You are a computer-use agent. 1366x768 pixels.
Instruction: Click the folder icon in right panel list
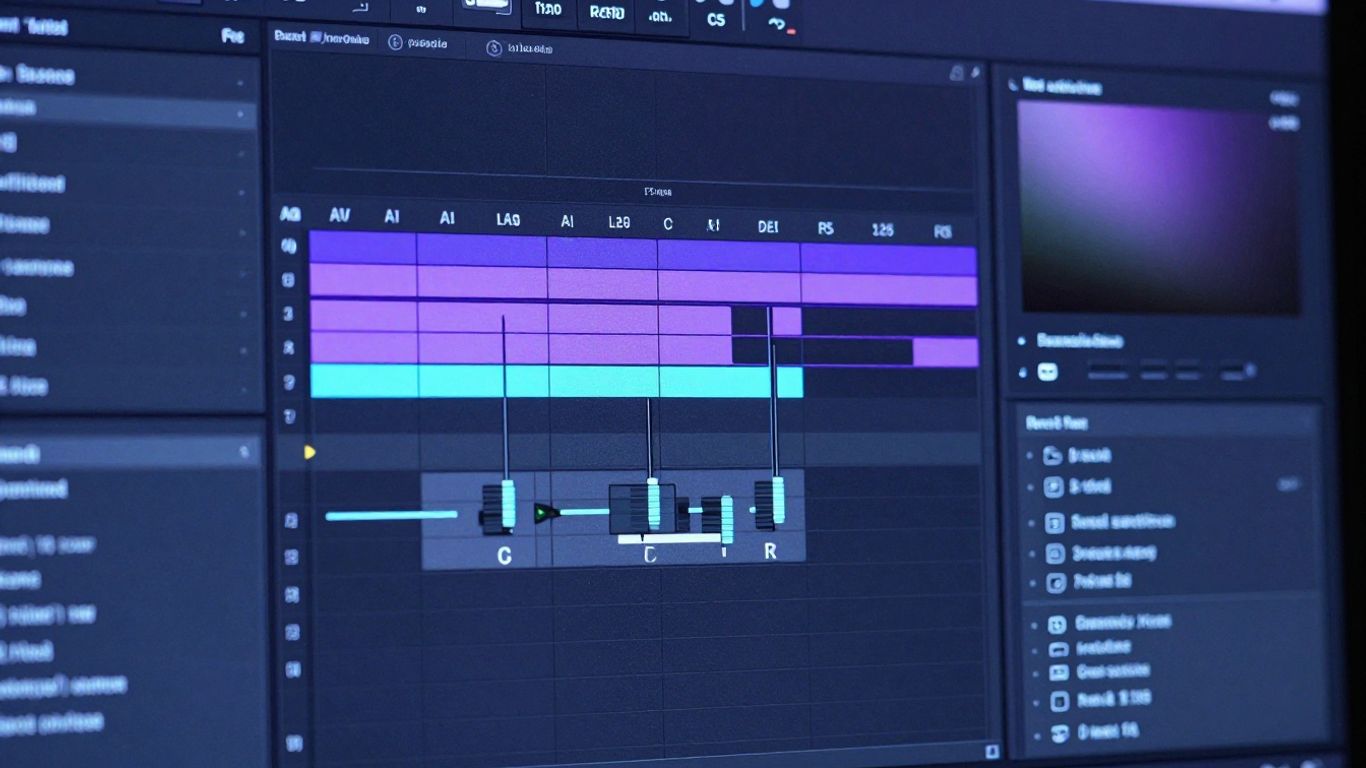coord(1053,456)
